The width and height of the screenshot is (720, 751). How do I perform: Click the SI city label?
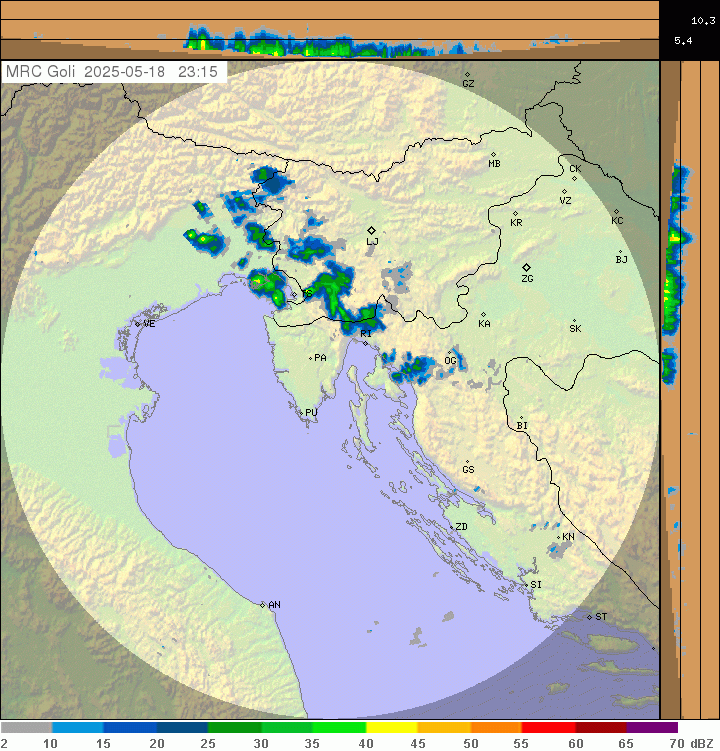click(x=536, y=585)
